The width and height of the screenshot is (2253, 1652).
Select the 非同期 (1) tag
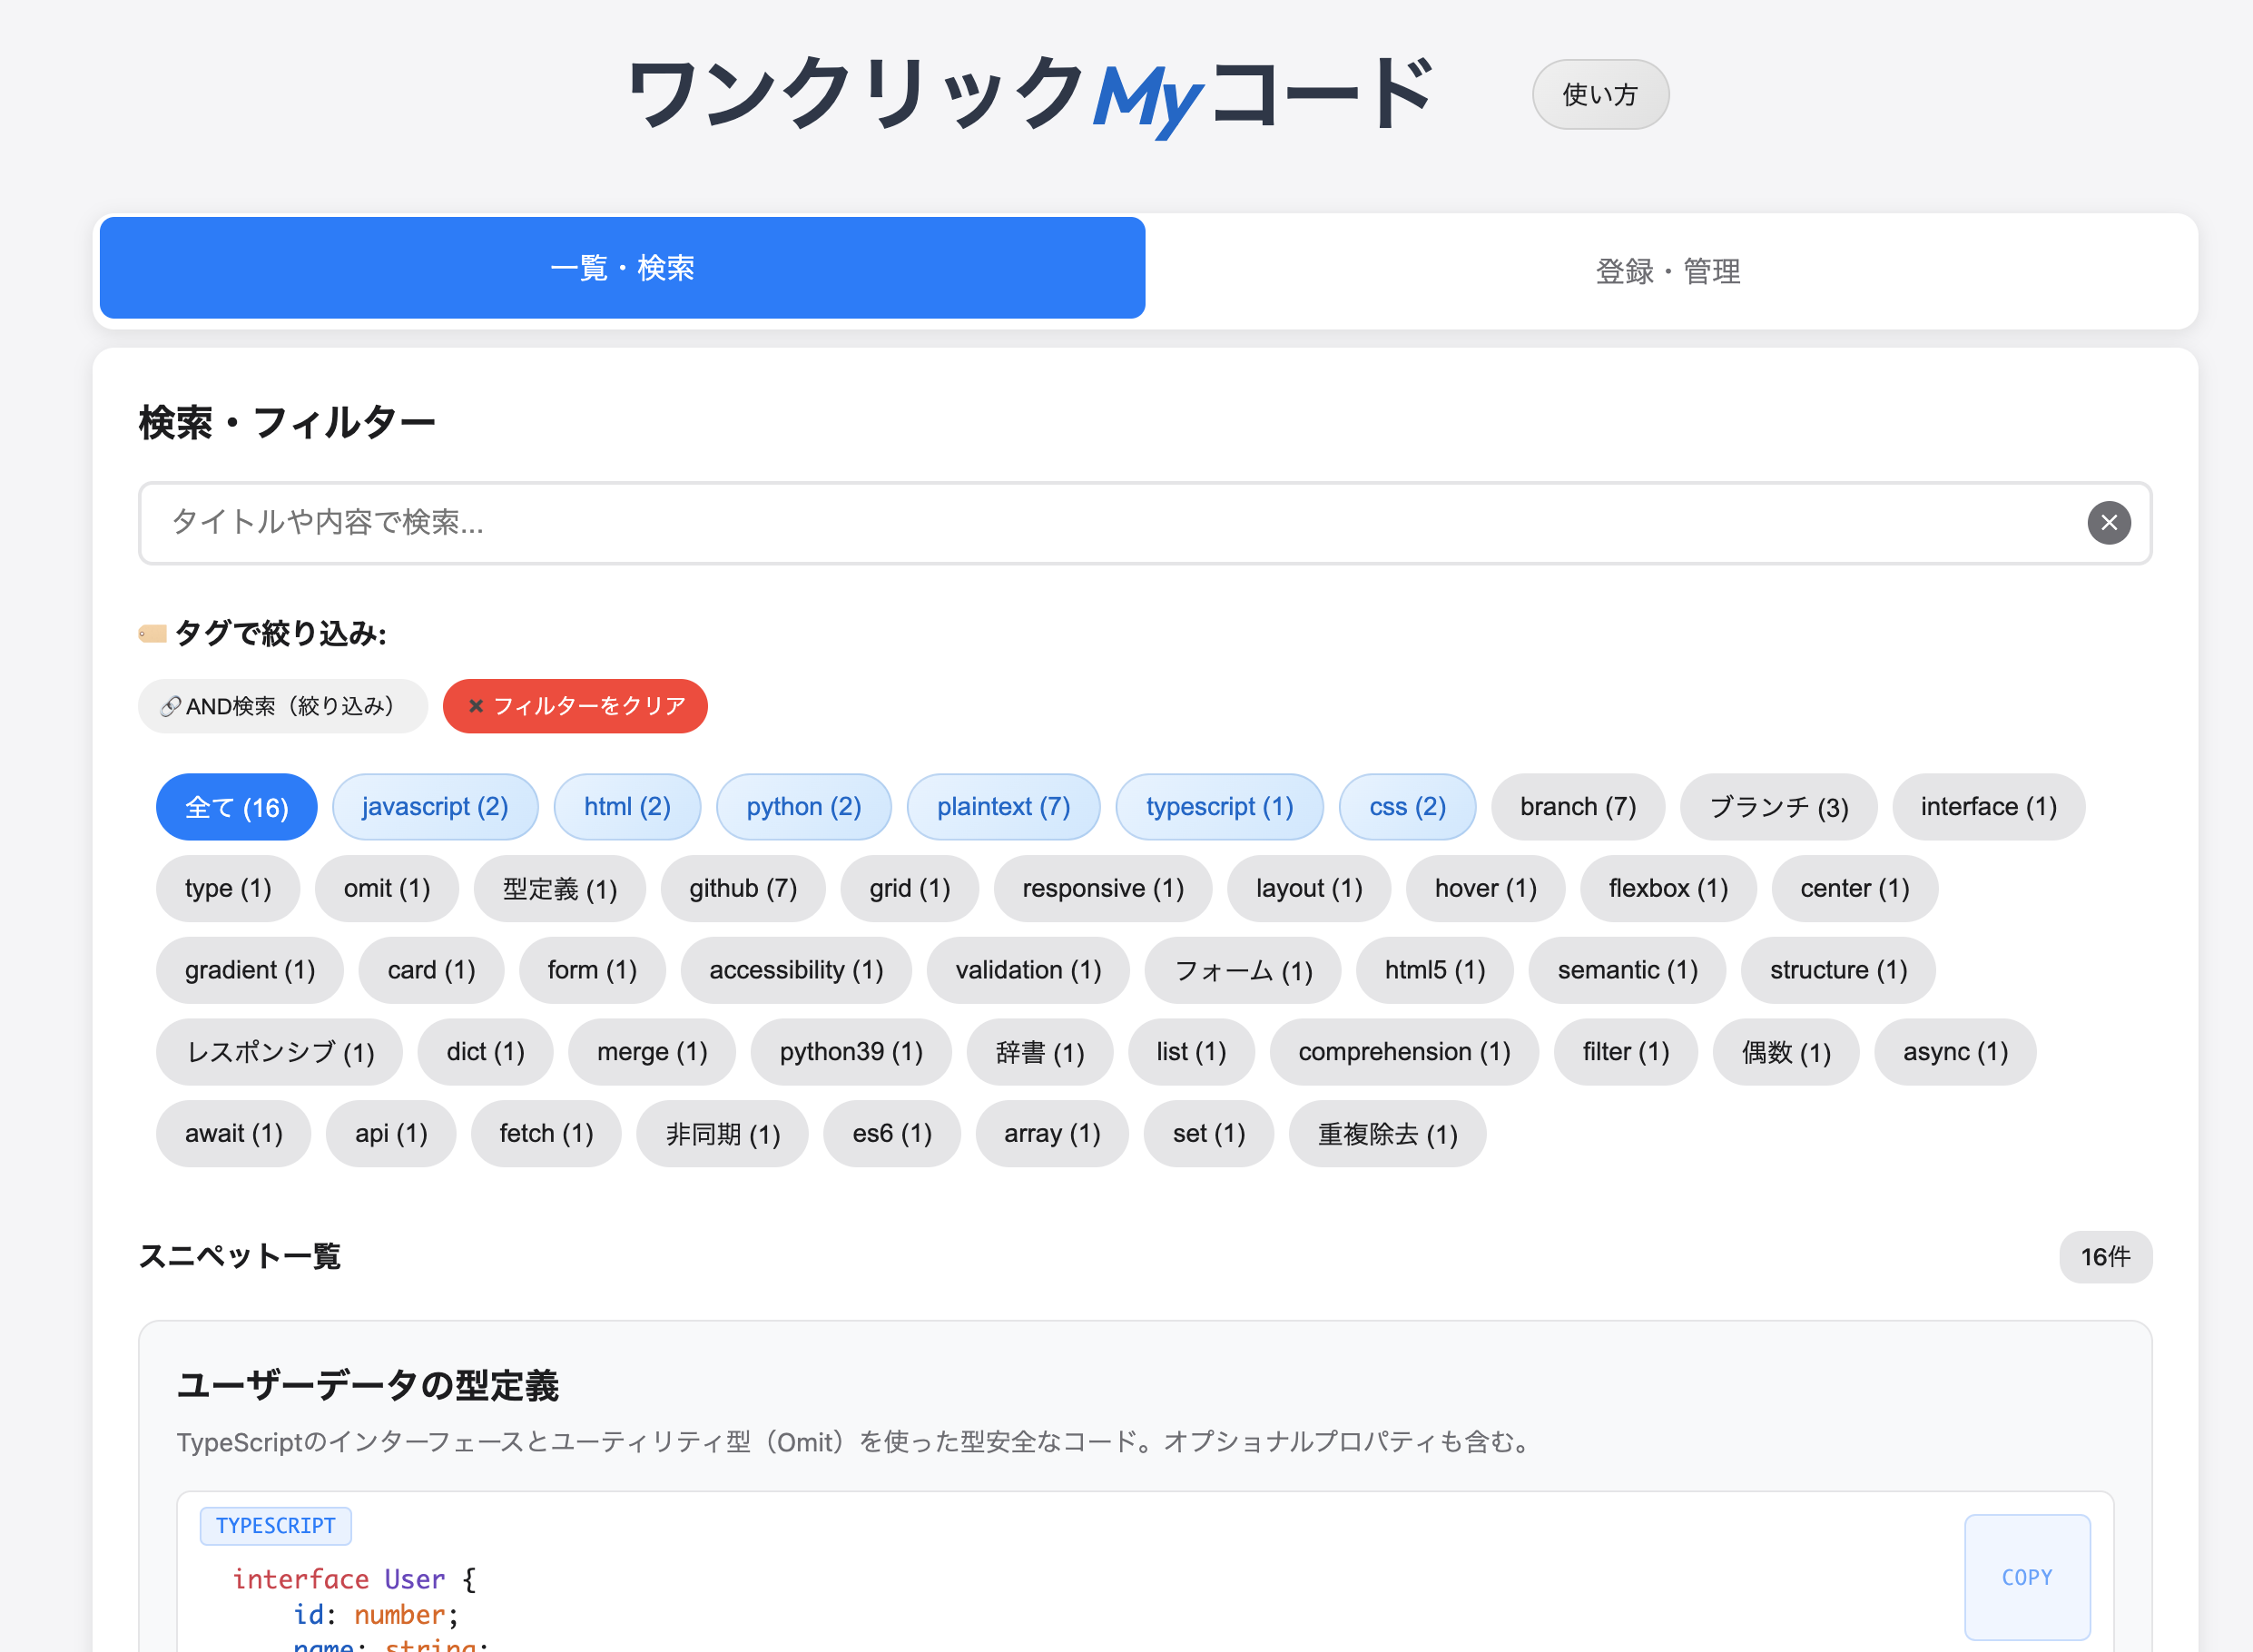tap(723, 1135)
